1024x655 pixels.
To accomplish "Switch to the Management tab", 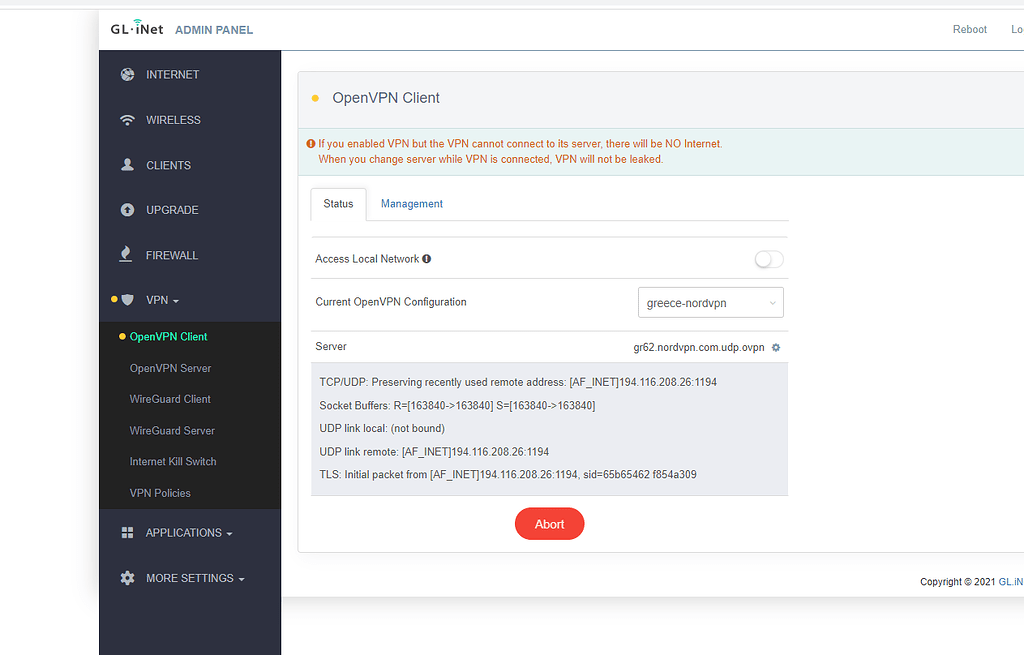I will 411,203.
